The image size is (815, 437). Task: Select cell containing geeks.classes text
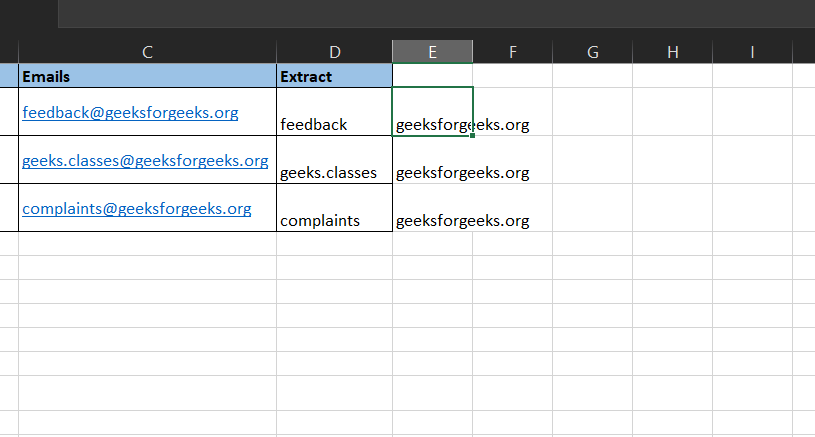[x=334, y=160]
